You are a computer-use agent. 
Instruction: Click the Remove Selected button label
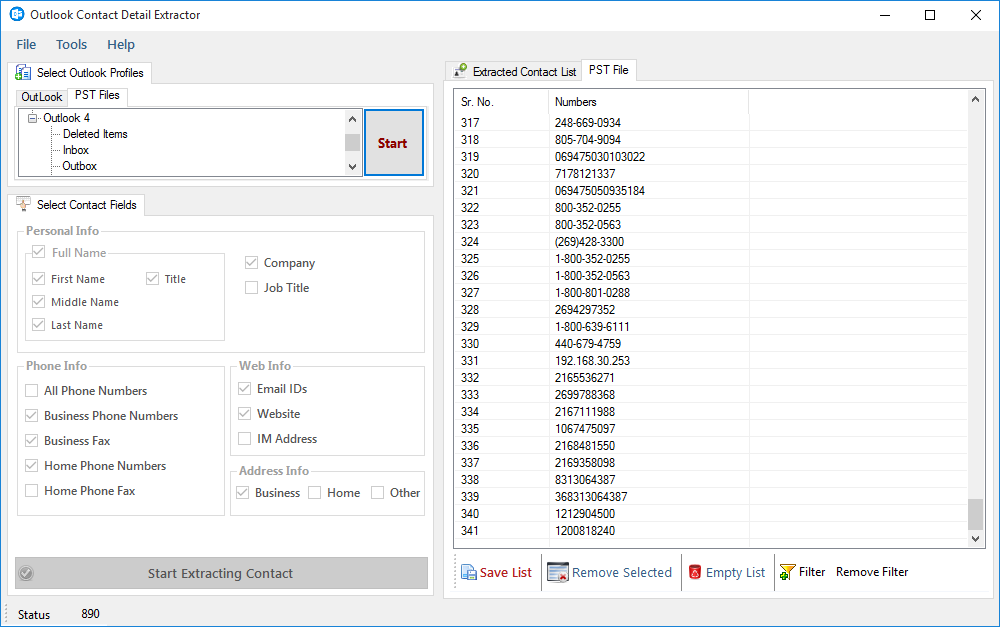coord(622,573)
